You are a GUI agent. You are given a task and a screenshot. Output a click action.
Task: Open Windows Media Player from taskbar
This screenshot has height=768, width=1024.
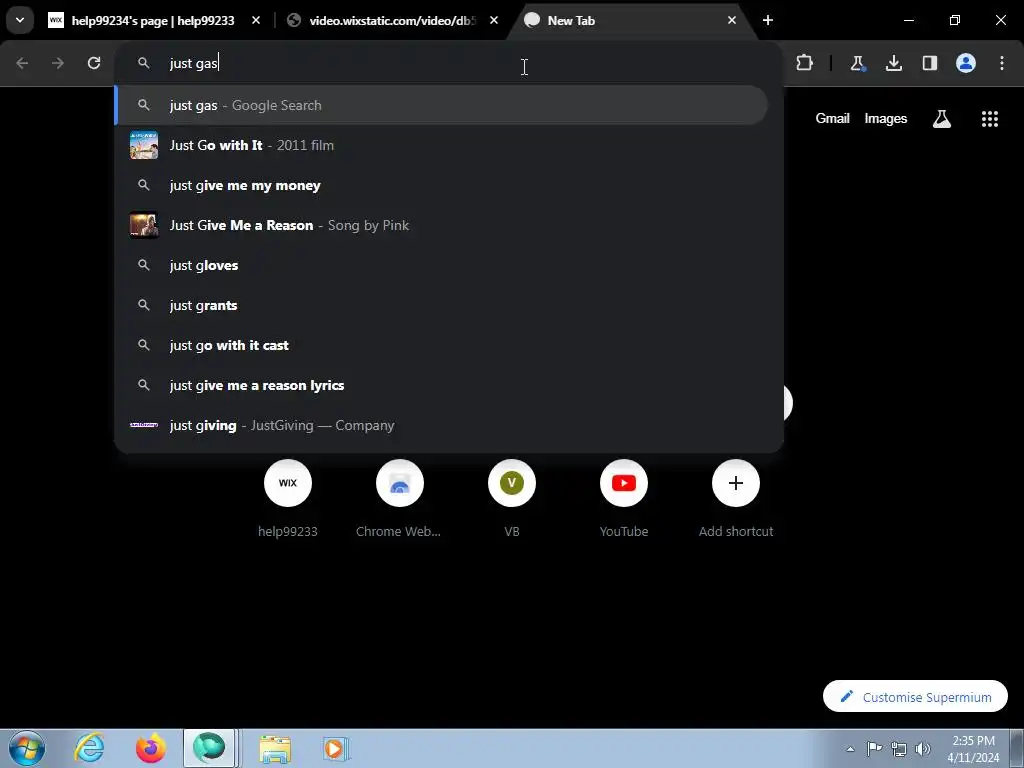coord(336,748)
